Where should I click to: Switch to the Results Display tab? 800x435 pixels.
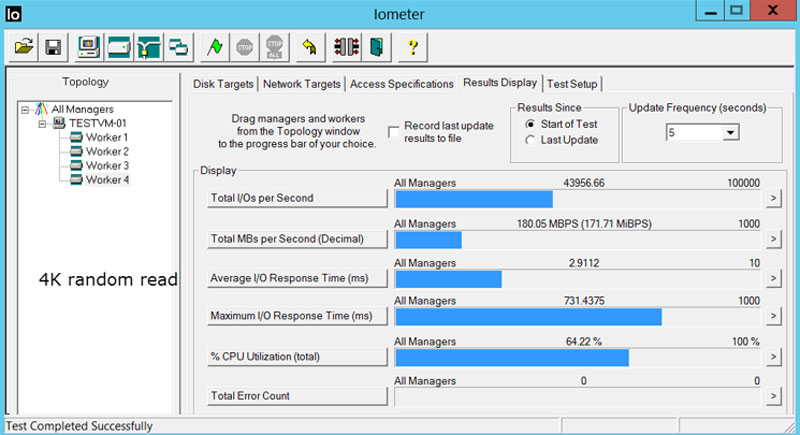point(500,83)
